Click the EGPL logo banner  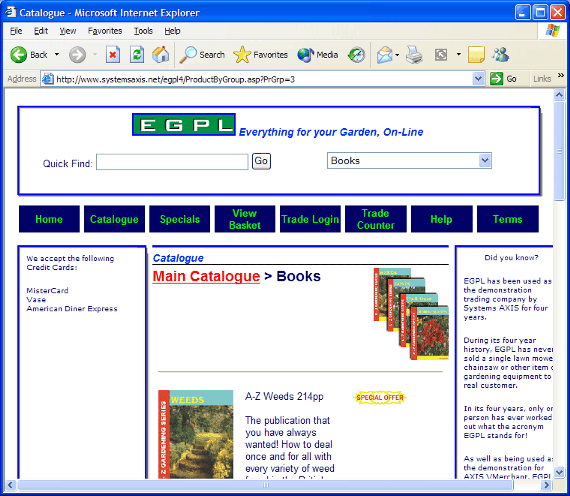pos(184,125)
